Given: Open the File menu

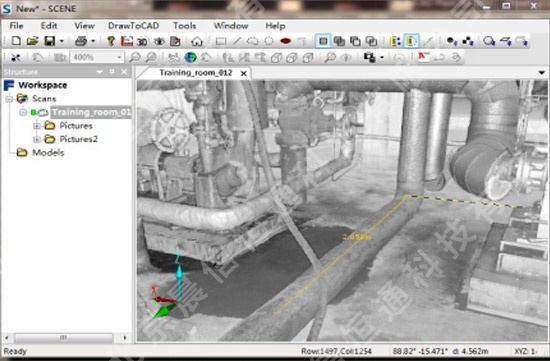Looking at the screenshot, I should [x=16, y=26].
